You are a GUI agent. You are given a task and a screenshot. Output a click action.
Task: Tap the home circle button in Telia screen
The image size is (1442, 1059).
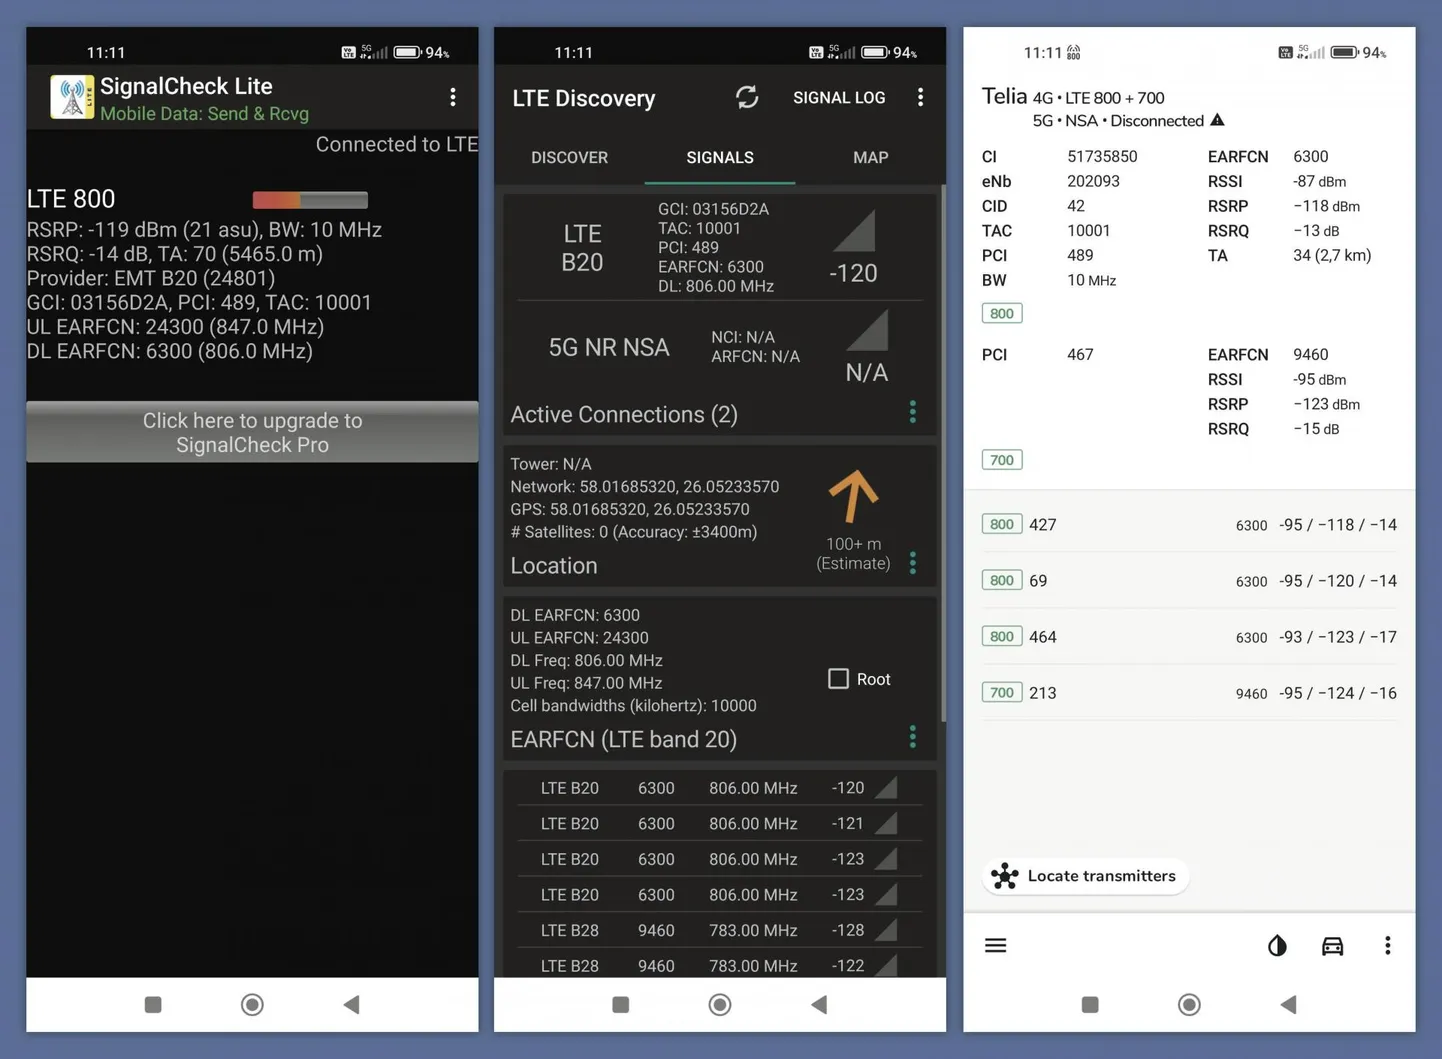click(x=1189, y=1004)
